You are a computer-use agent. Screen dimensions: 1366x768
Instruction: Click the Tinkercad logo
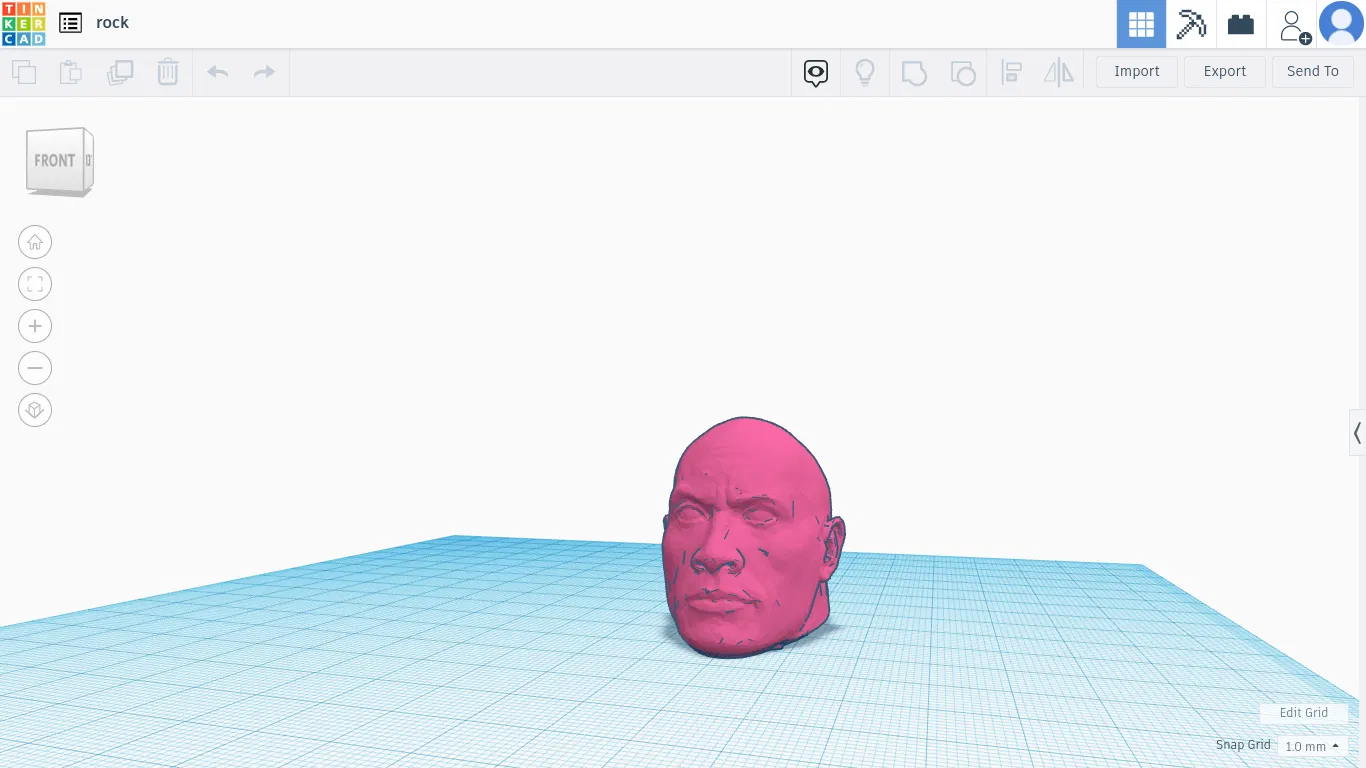point(23,24)
